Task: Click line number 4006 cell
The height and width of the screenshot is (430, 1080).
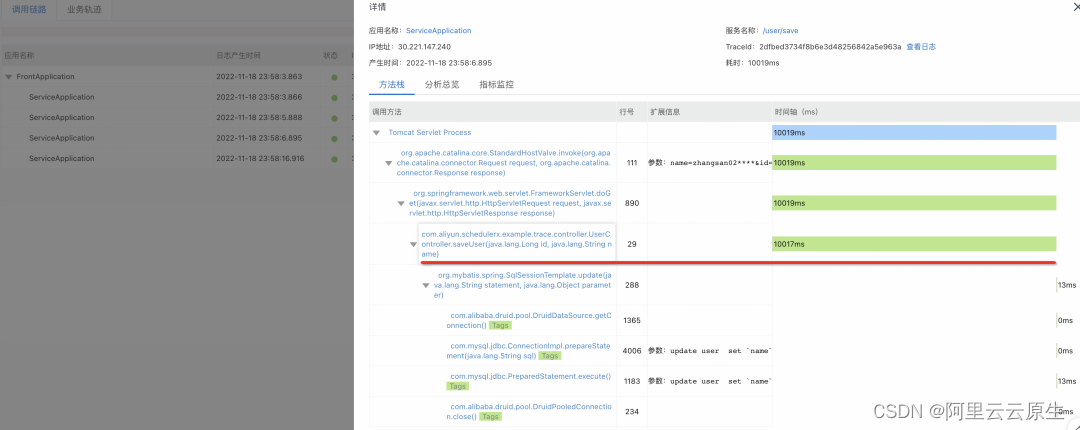Action: click(632, 351)
